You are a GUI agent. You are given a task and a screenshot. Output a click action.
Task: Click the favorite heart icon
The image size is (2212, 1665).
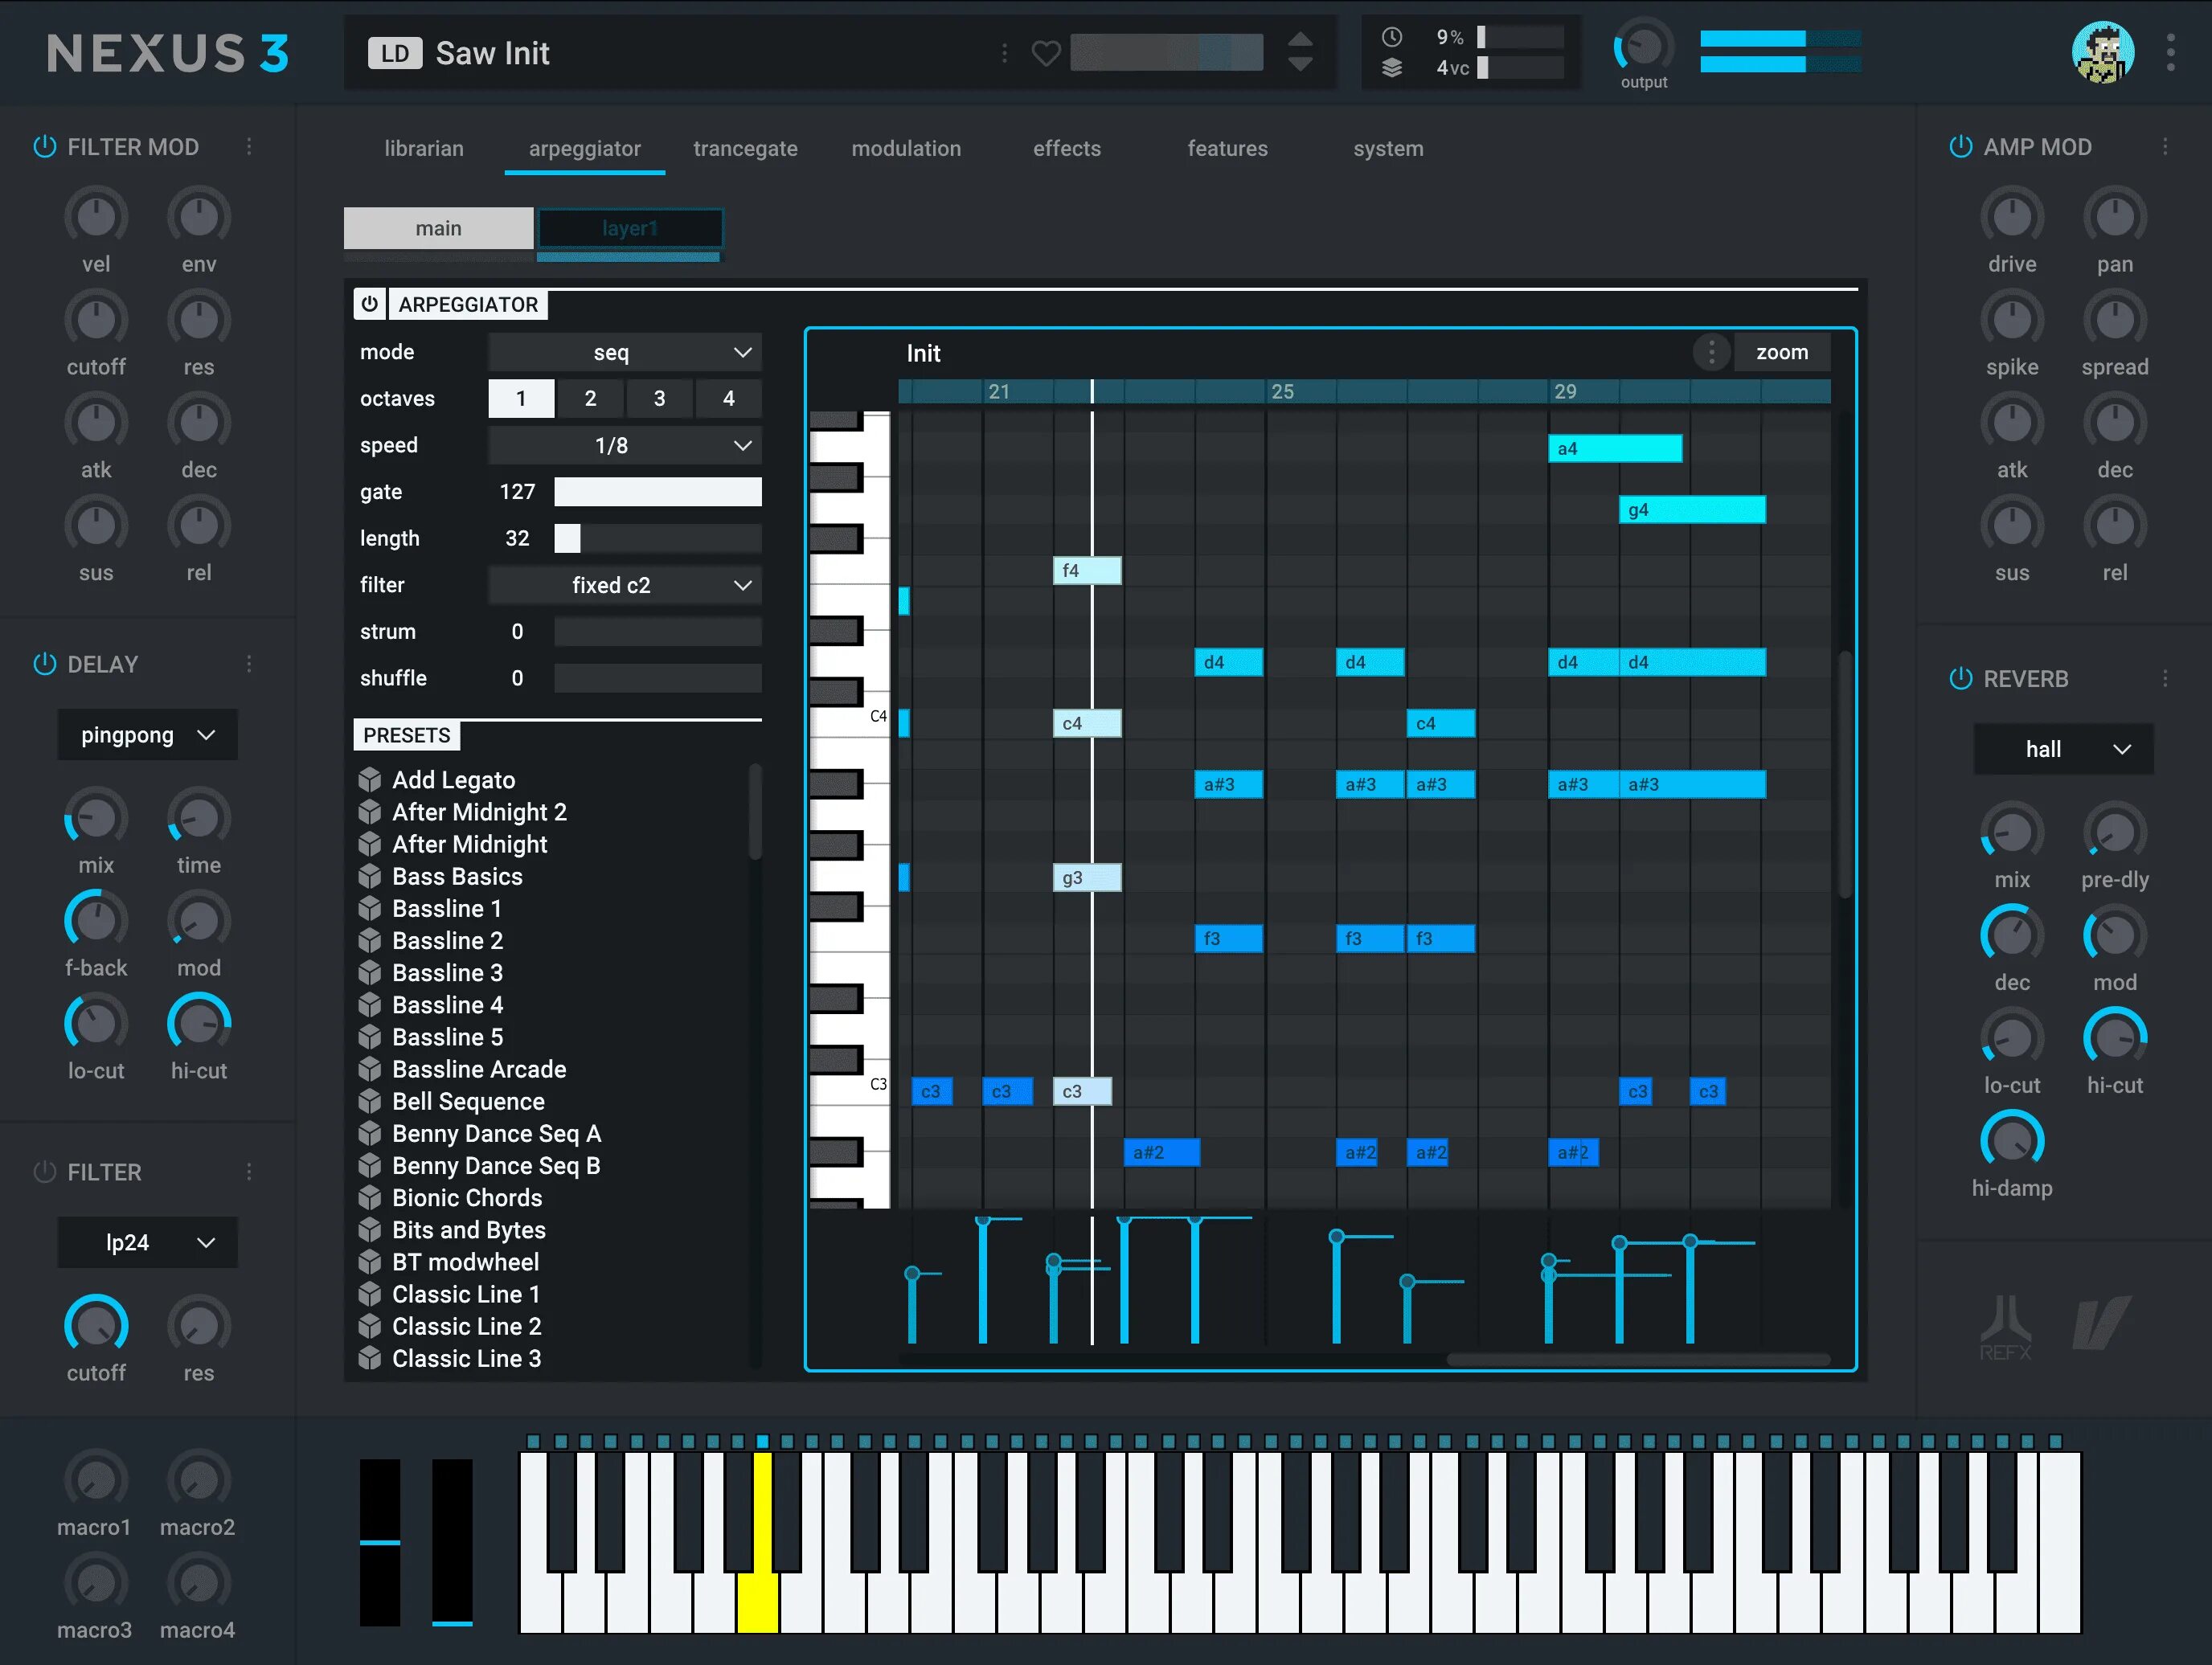pyautogui.click(x=1045, y=53)
